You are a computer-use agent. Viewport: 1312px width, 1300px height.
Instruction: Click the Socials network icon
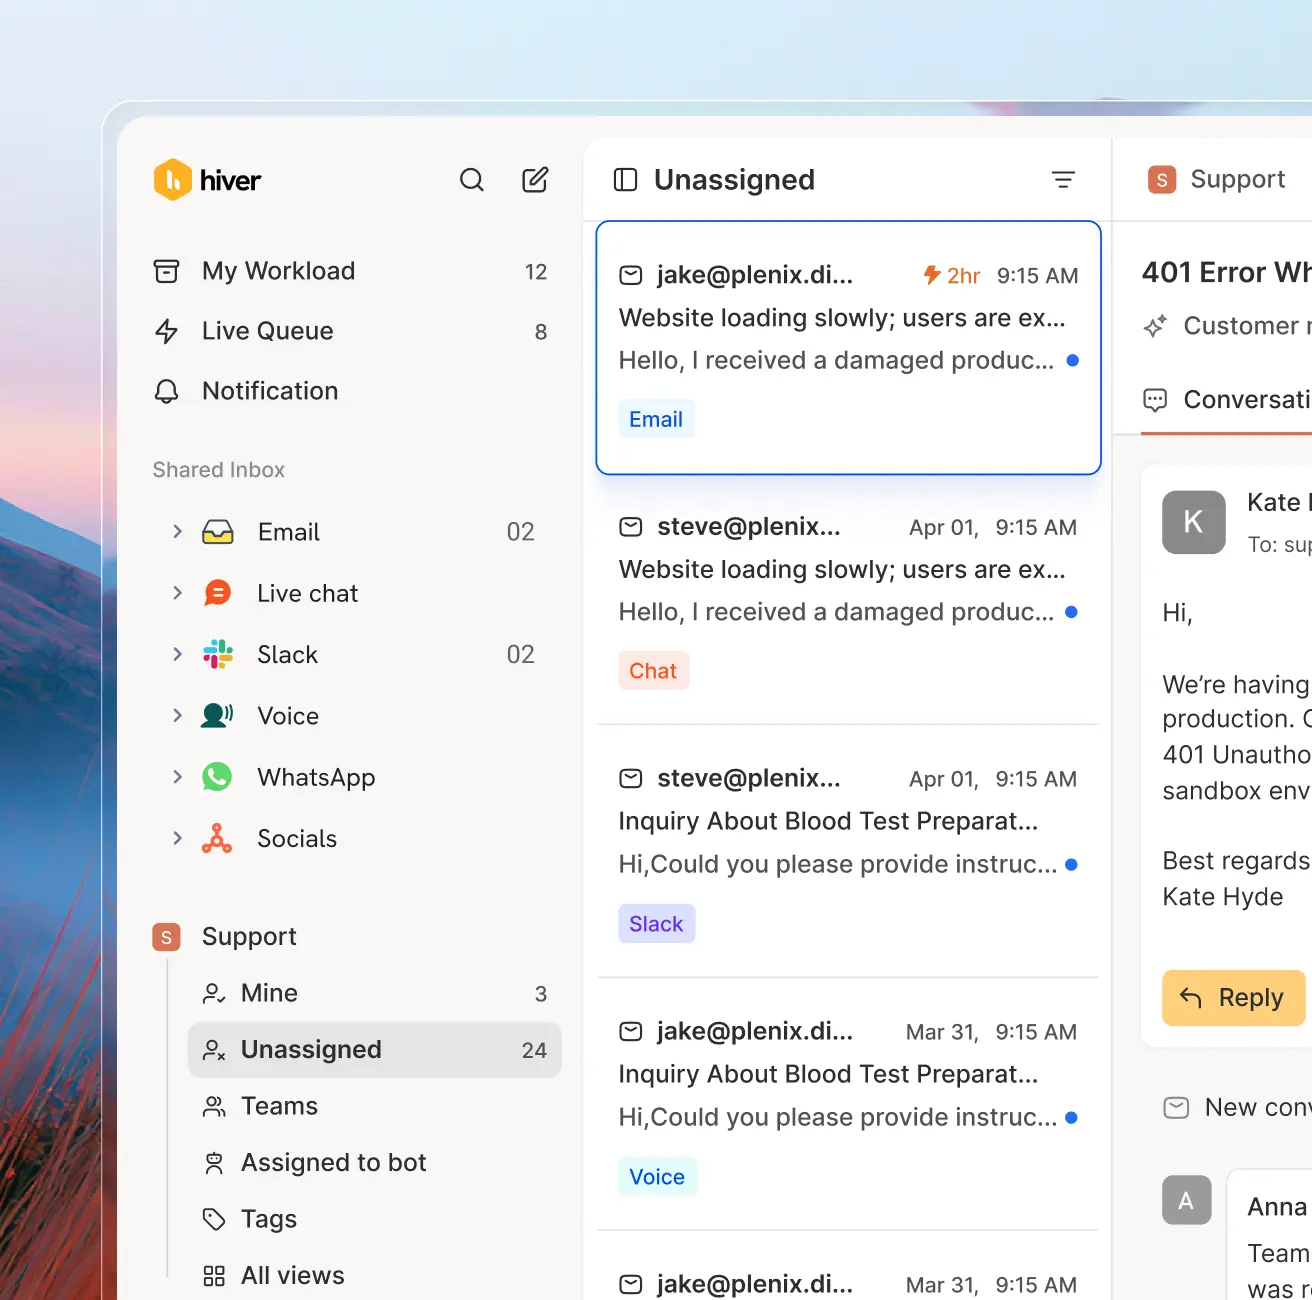[217, 838]
